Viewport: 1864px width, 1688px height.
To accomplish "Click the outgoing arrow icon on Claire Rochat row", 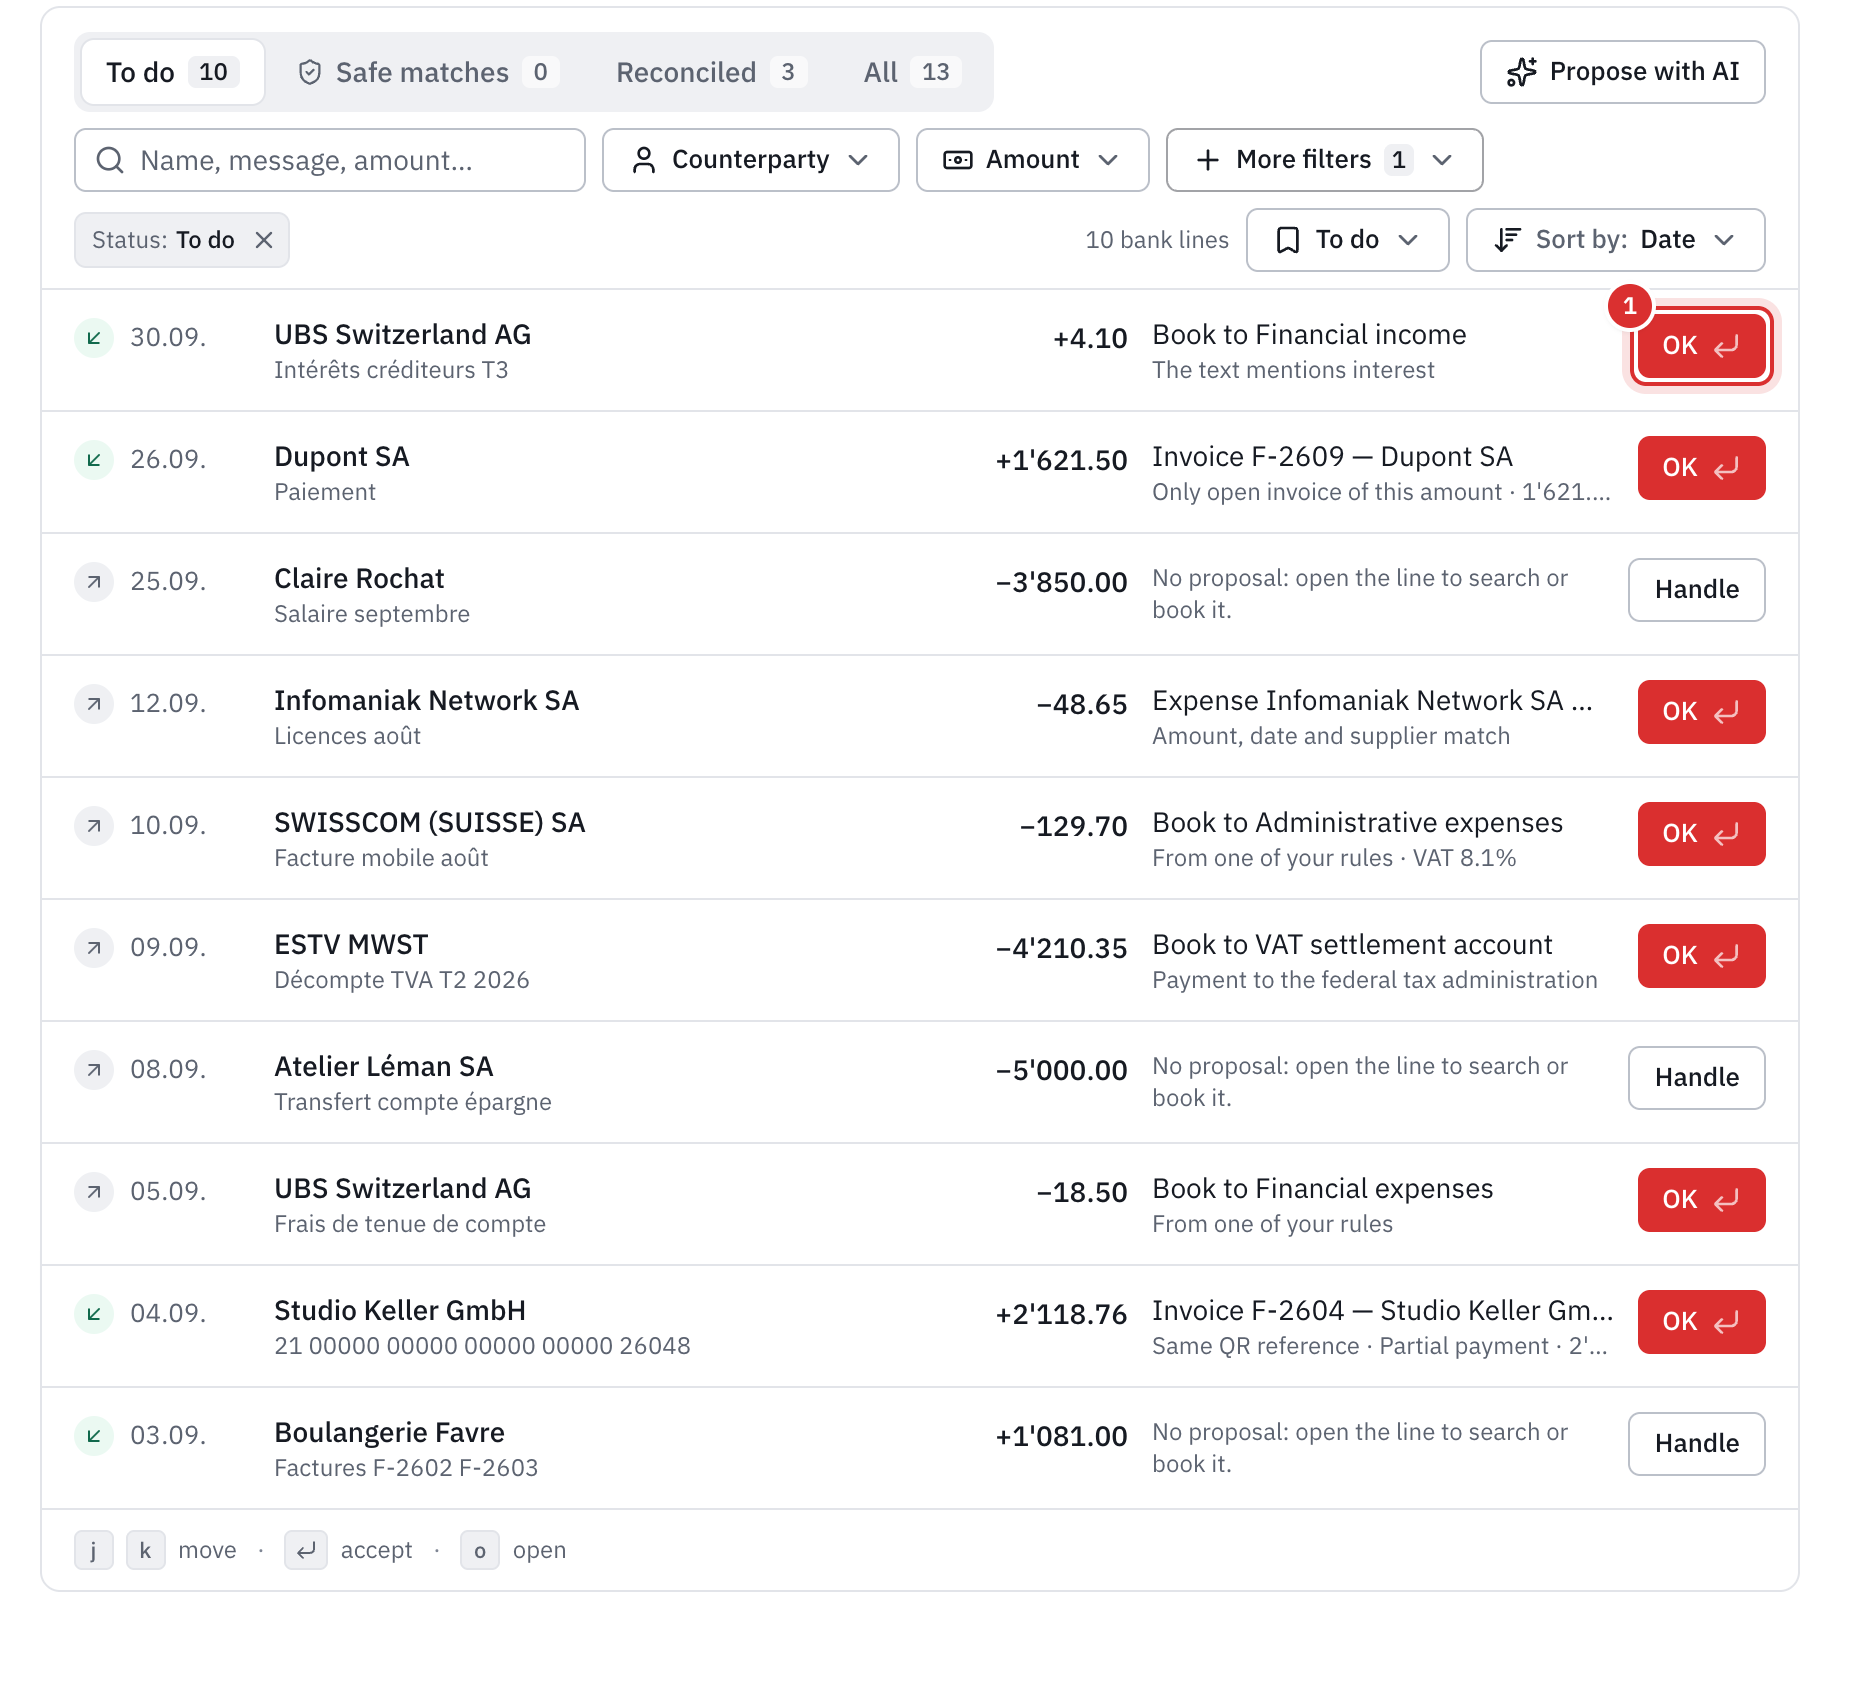I will [x=94, y=582].
